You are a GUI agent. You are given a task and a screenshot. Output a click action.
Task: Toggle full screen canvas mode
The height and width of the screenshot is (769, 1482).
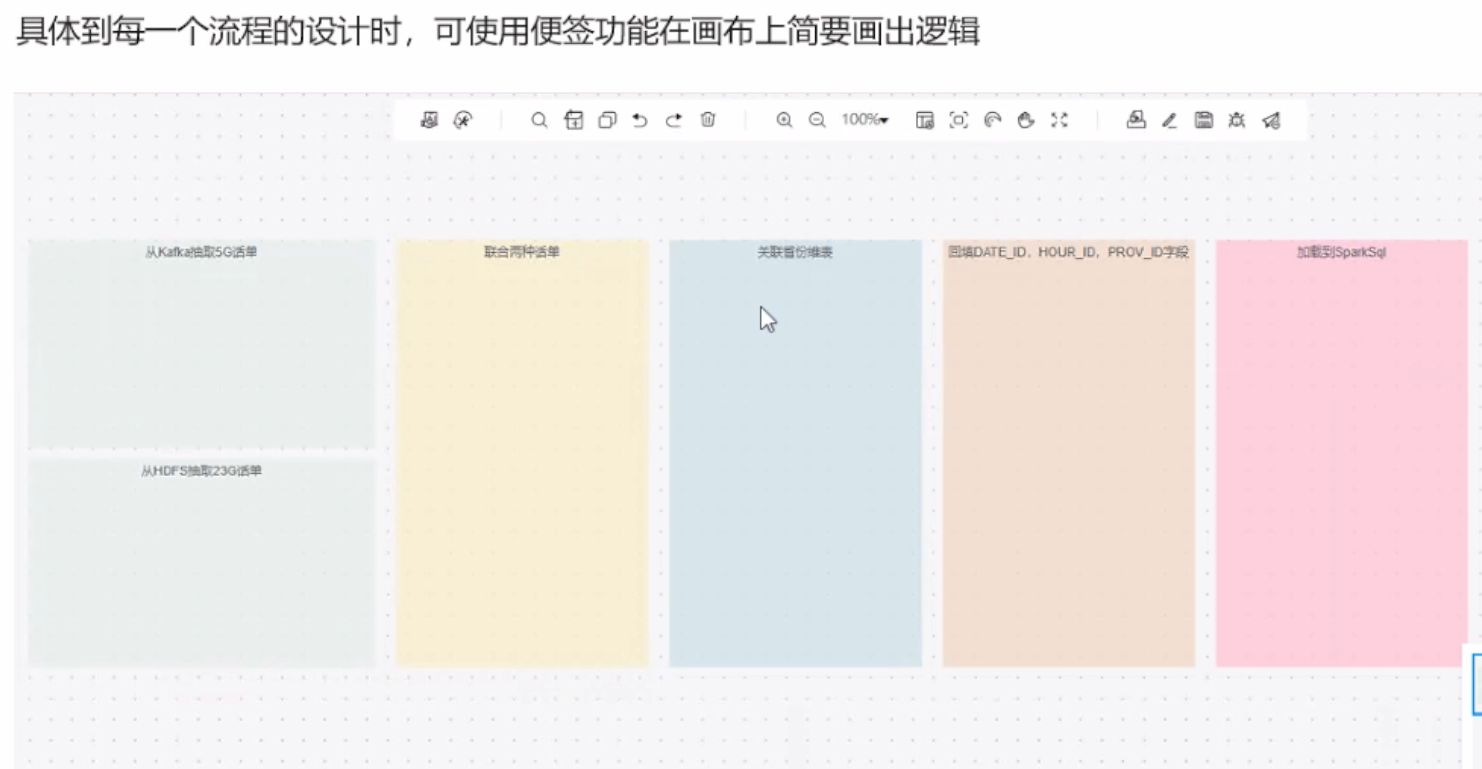coord(1059,120)
